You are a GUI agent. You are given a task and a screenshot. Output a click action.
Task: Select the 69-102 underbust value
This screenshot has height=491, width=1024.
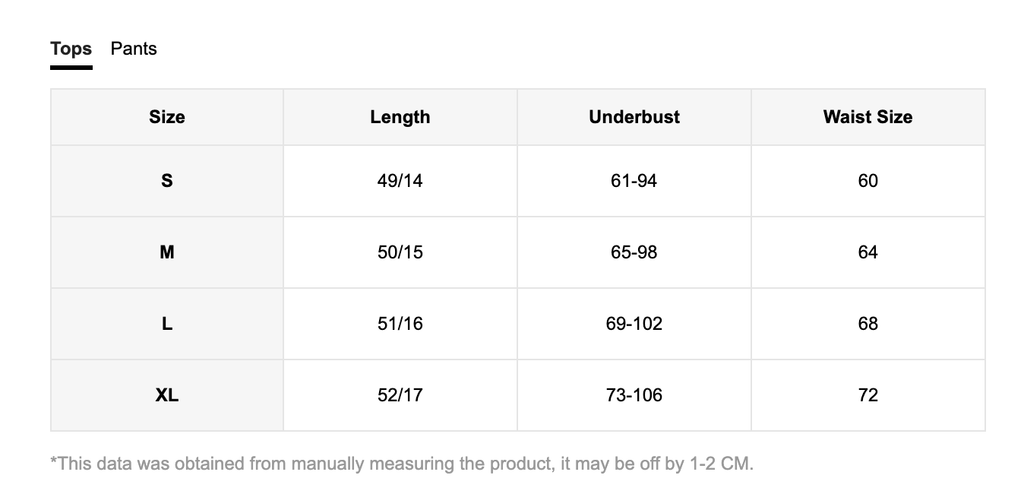tap(634, 324)
